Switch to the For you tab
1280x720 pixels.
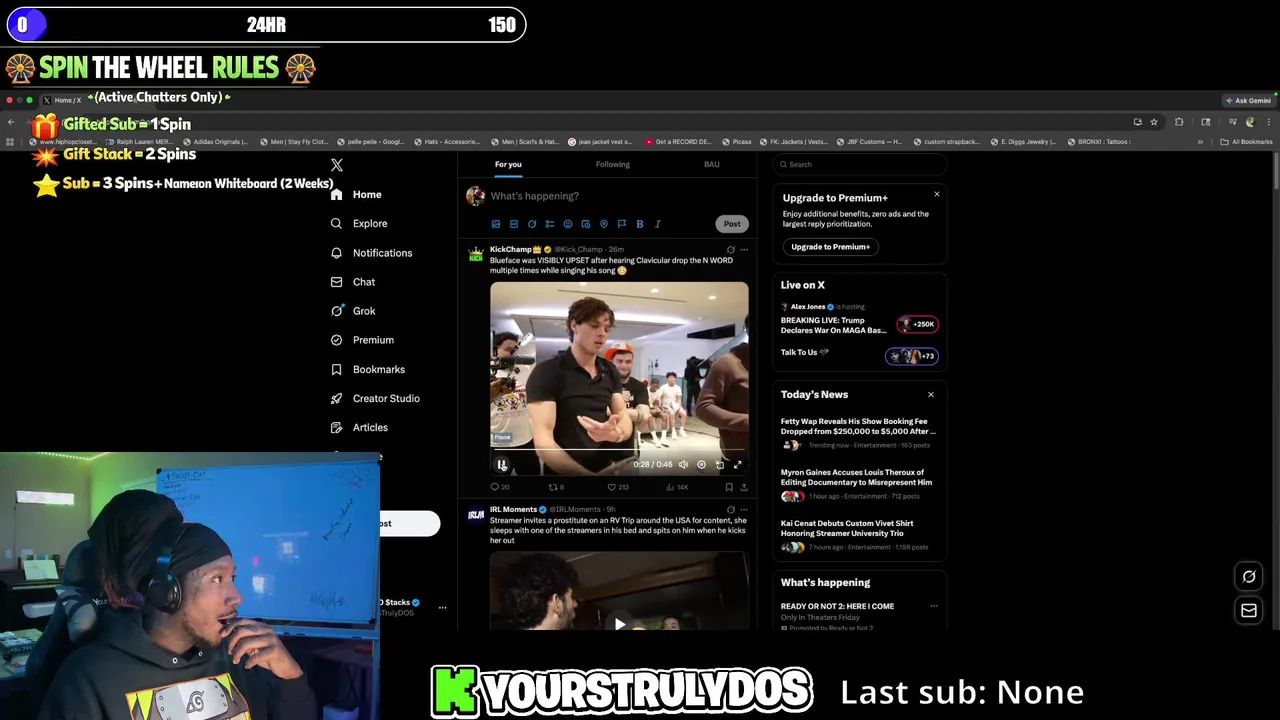click(508, 164)
